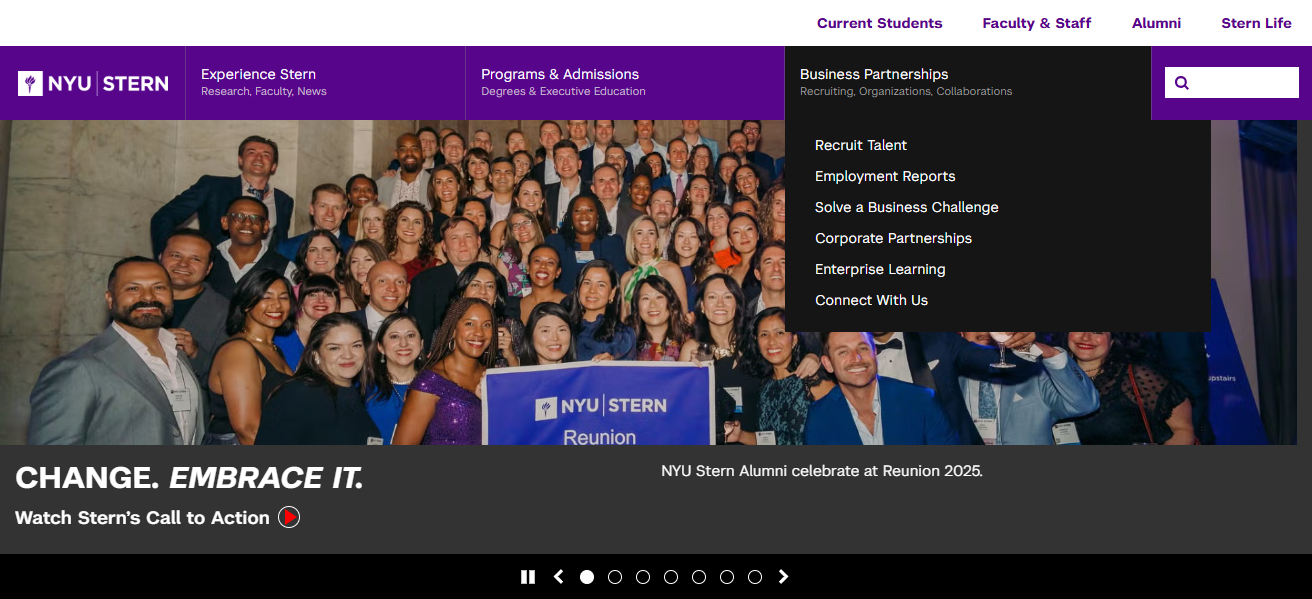
Task: Open the Faculty & Staff link
Action: pos(1036,23)
